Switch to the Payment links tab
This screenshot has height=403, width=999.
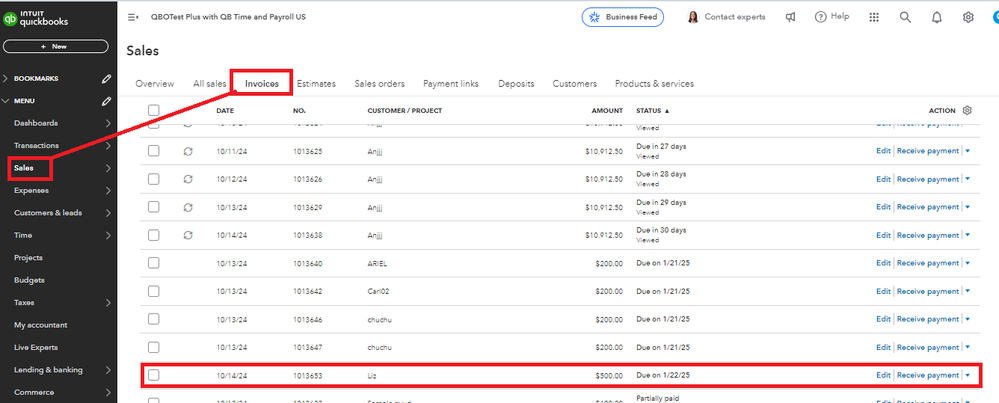(x=451, y=83)
